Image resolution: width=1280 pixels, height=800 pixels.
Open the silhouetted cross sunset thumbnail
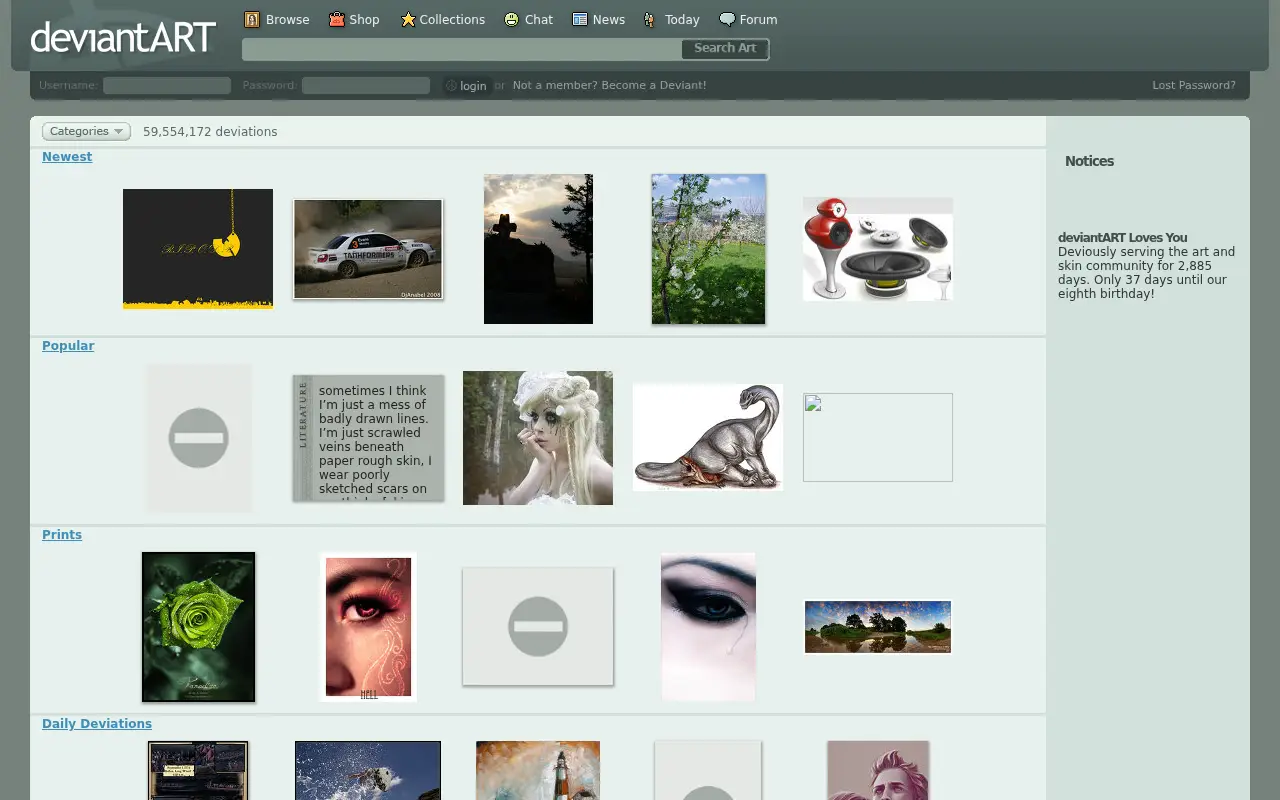click(x=538, y=249)
